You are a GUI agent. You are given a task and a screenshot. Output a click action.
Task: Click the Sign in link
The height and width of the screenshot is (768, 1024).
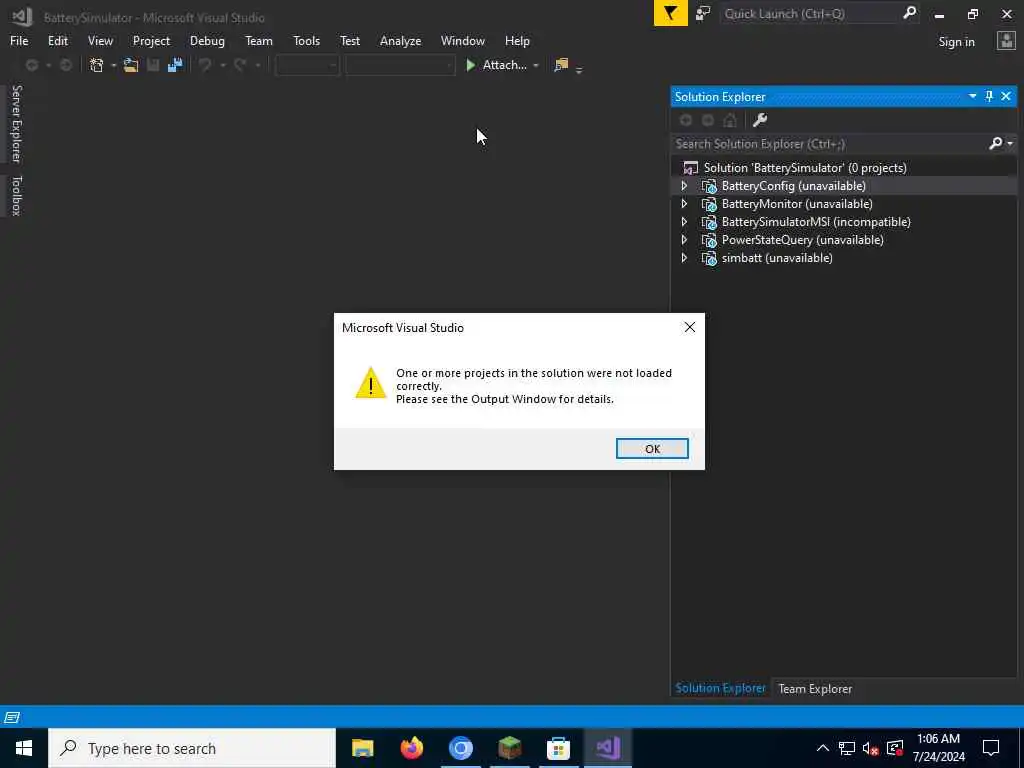pyautogui.click(x=956, y=42)
